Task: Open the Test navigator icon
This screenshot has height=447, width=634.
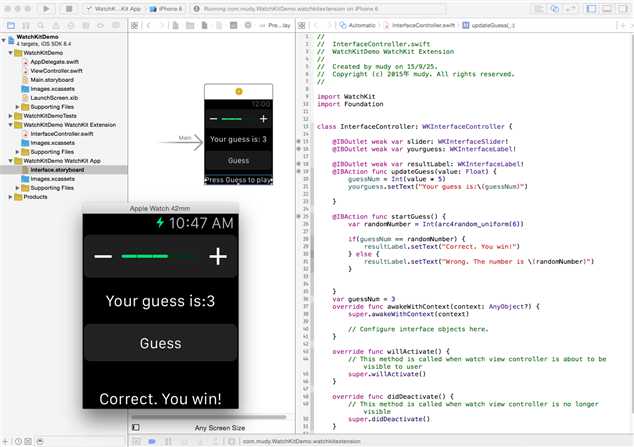Action: (x=71, y=25)
